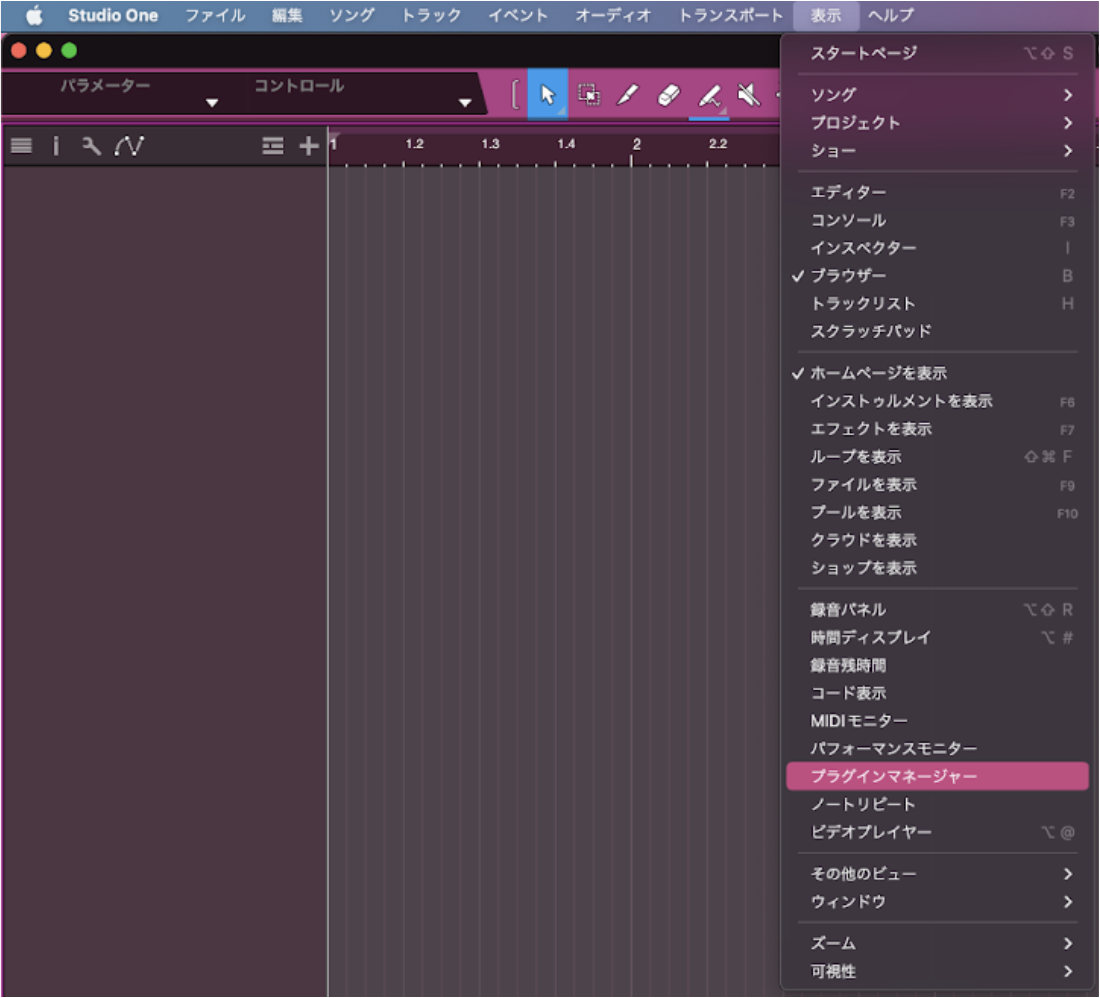Open the ファイル menu
The image size is (1100, 998).
coord(215,15)
